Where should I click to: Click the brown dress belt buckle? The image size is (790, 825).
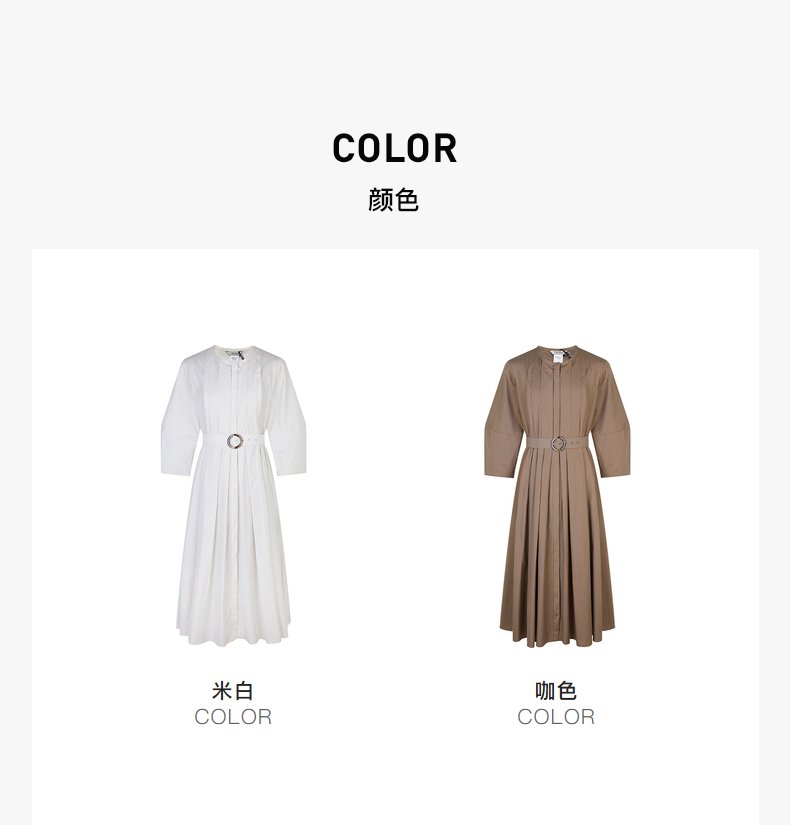point(558,444)
